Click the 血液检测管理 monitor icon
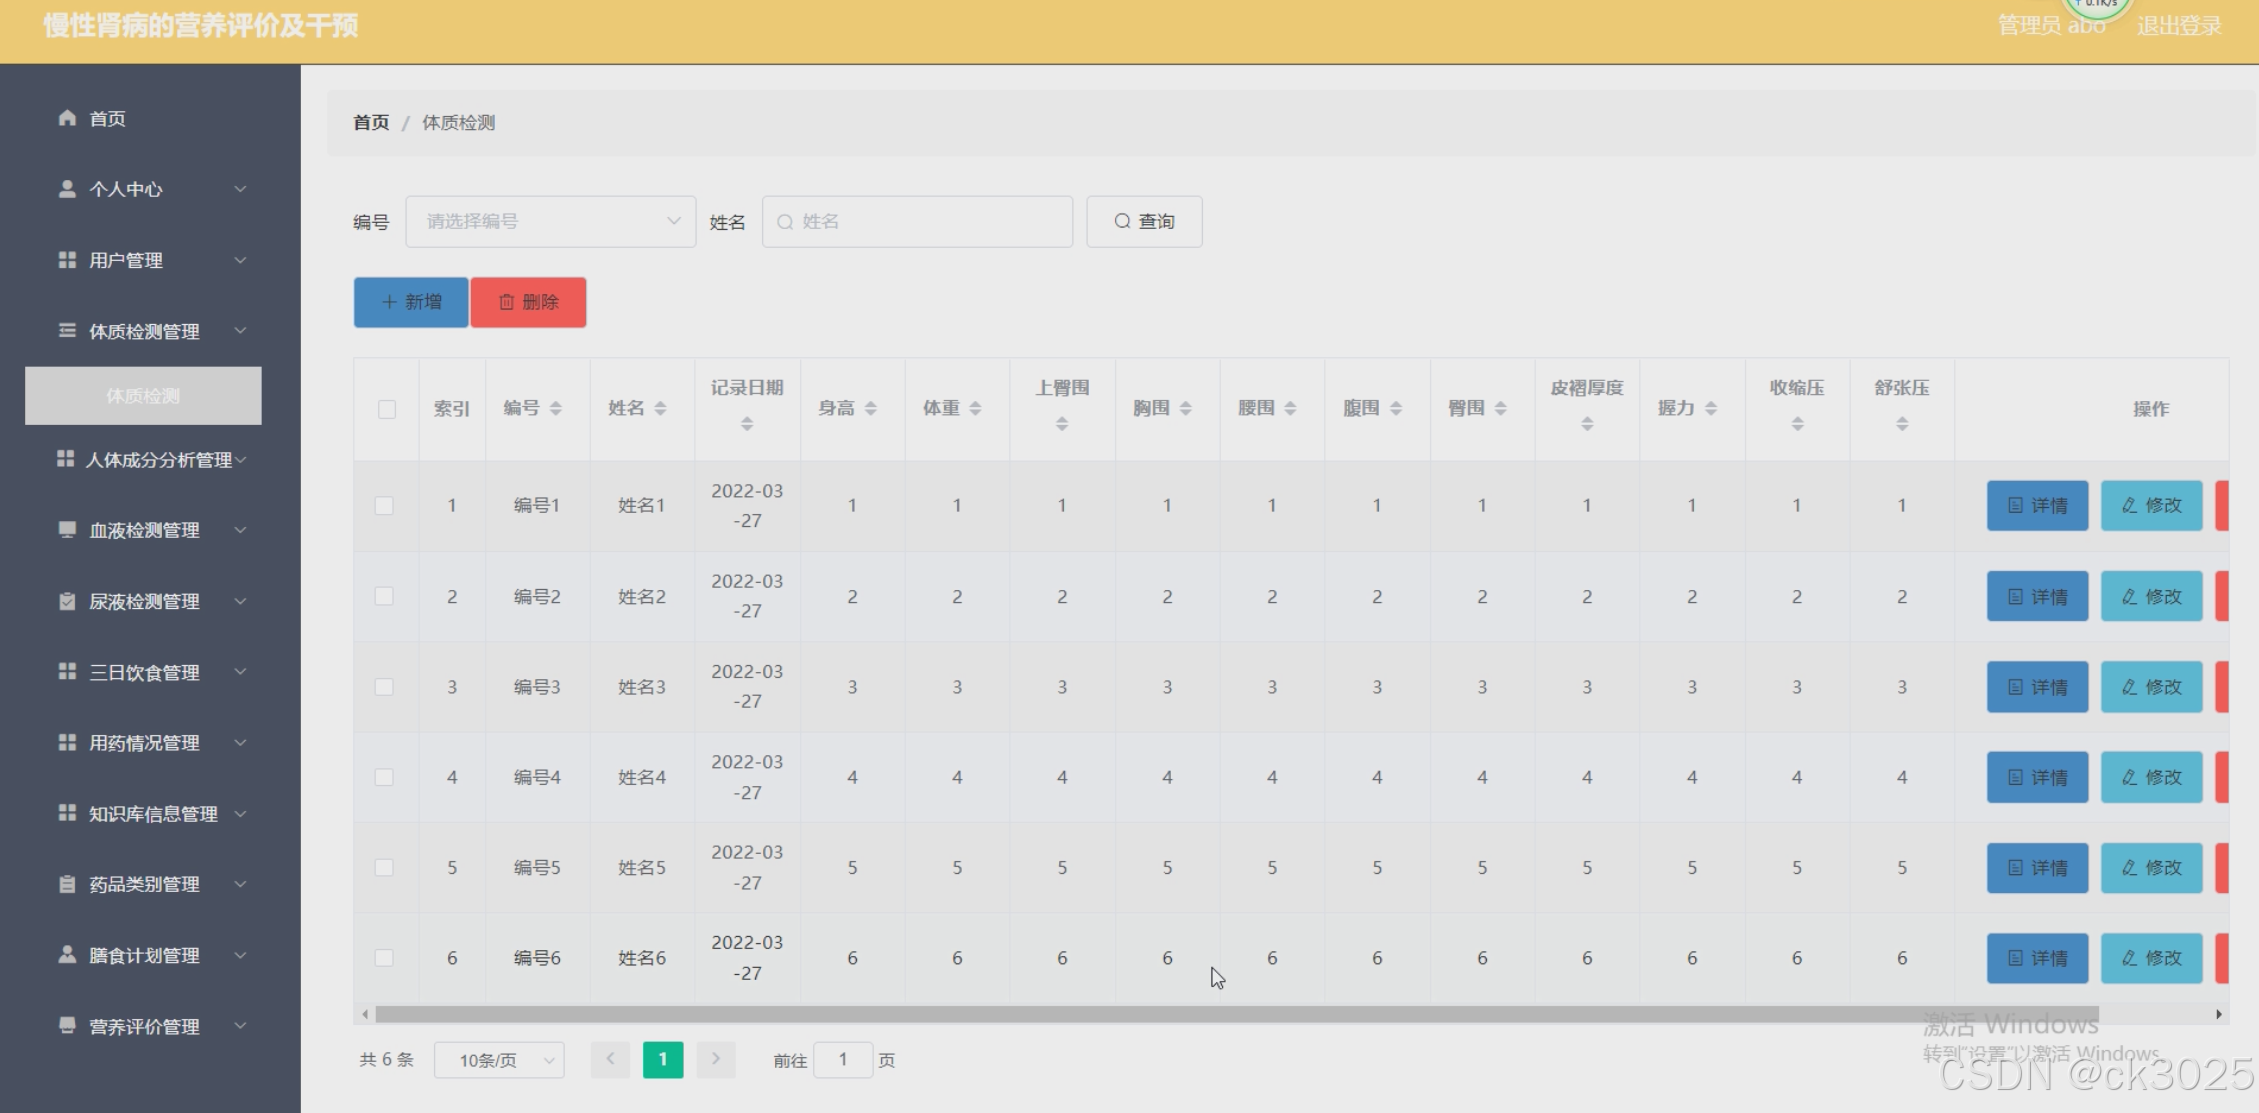 (x=67, y=530)
